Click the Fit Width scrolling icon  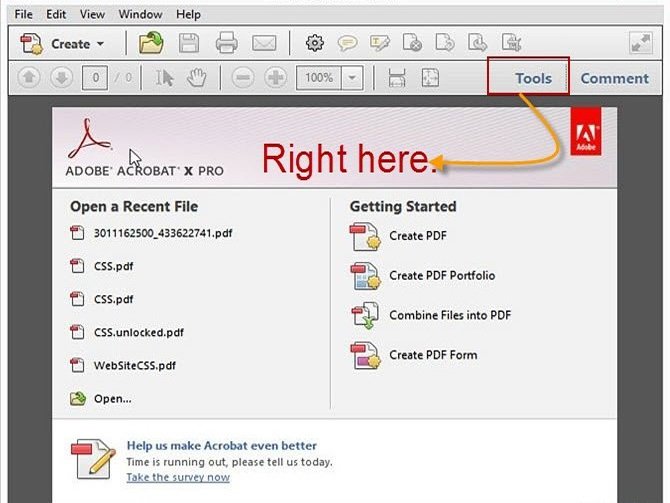pyautogui.click(x=397, y=78)
